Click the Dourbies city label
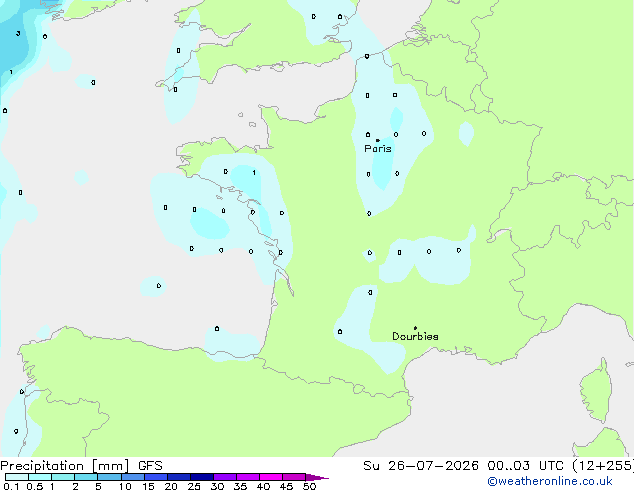634x490 pixels. (x=415, y=336)
